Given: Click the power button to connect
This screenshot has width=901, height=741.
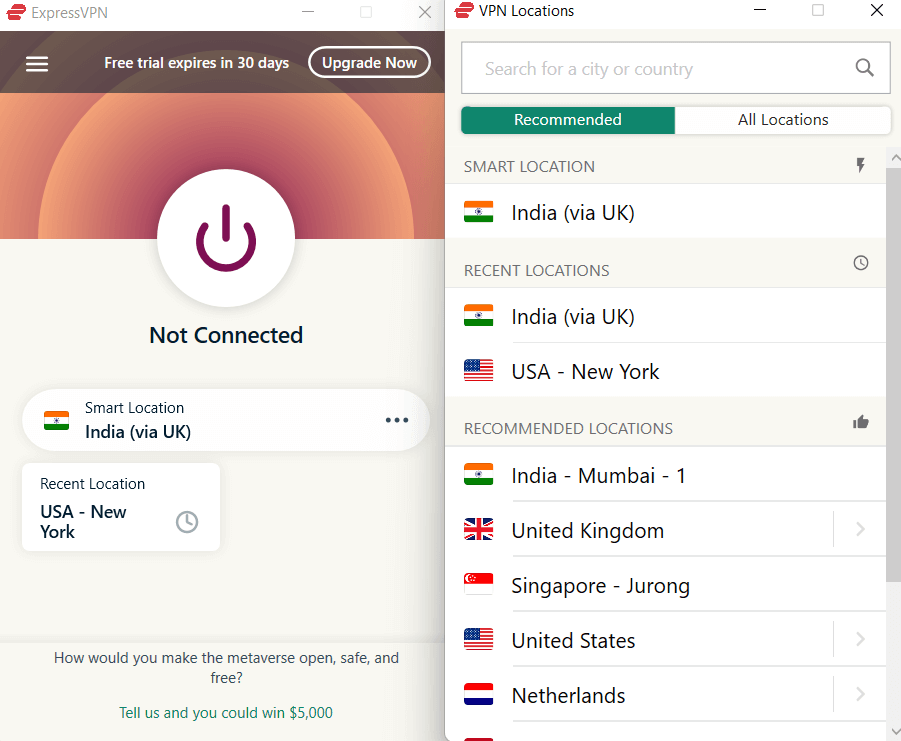Looking at the screenshot, I should coord(226,238).
